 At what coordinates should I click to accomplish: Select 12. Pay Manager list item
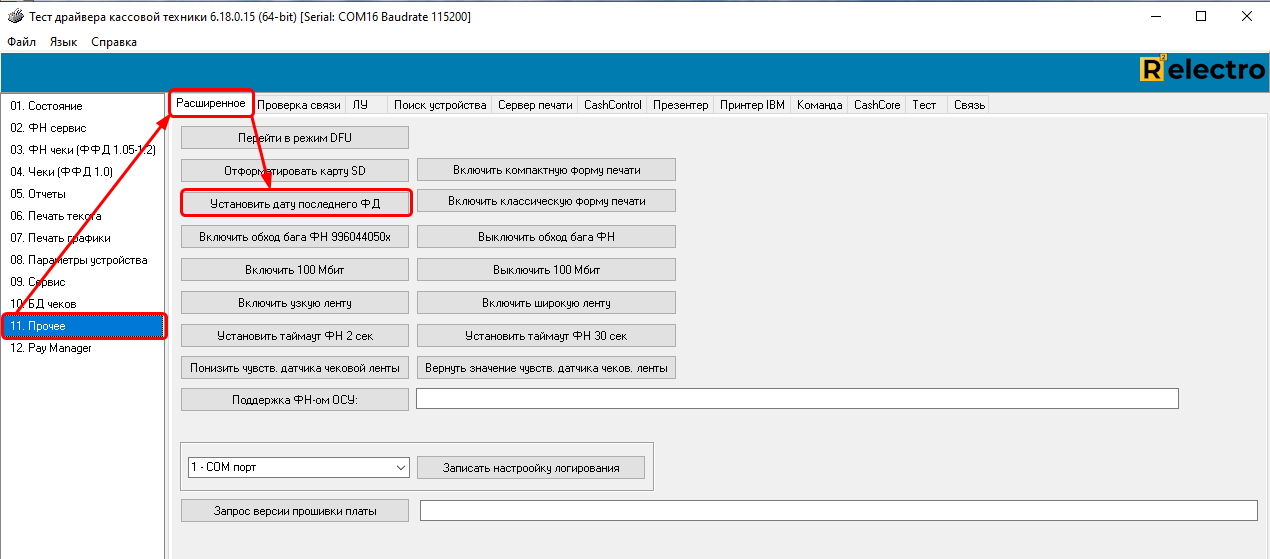pos(50,348)
